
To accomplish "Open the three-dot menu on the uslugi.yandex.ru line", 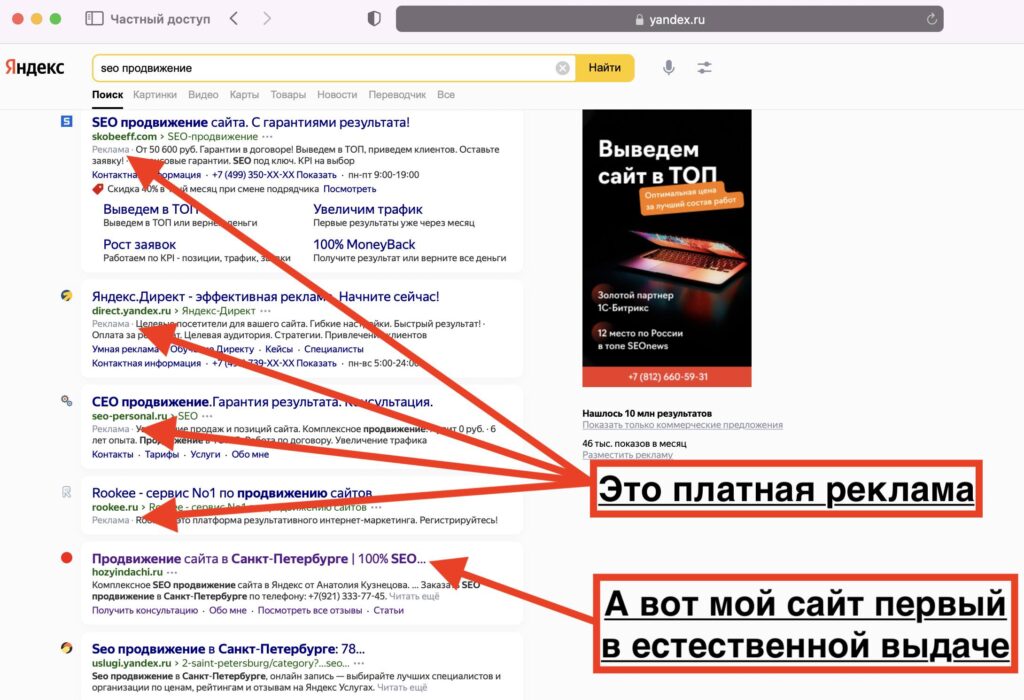I will [x=359, y=663].
